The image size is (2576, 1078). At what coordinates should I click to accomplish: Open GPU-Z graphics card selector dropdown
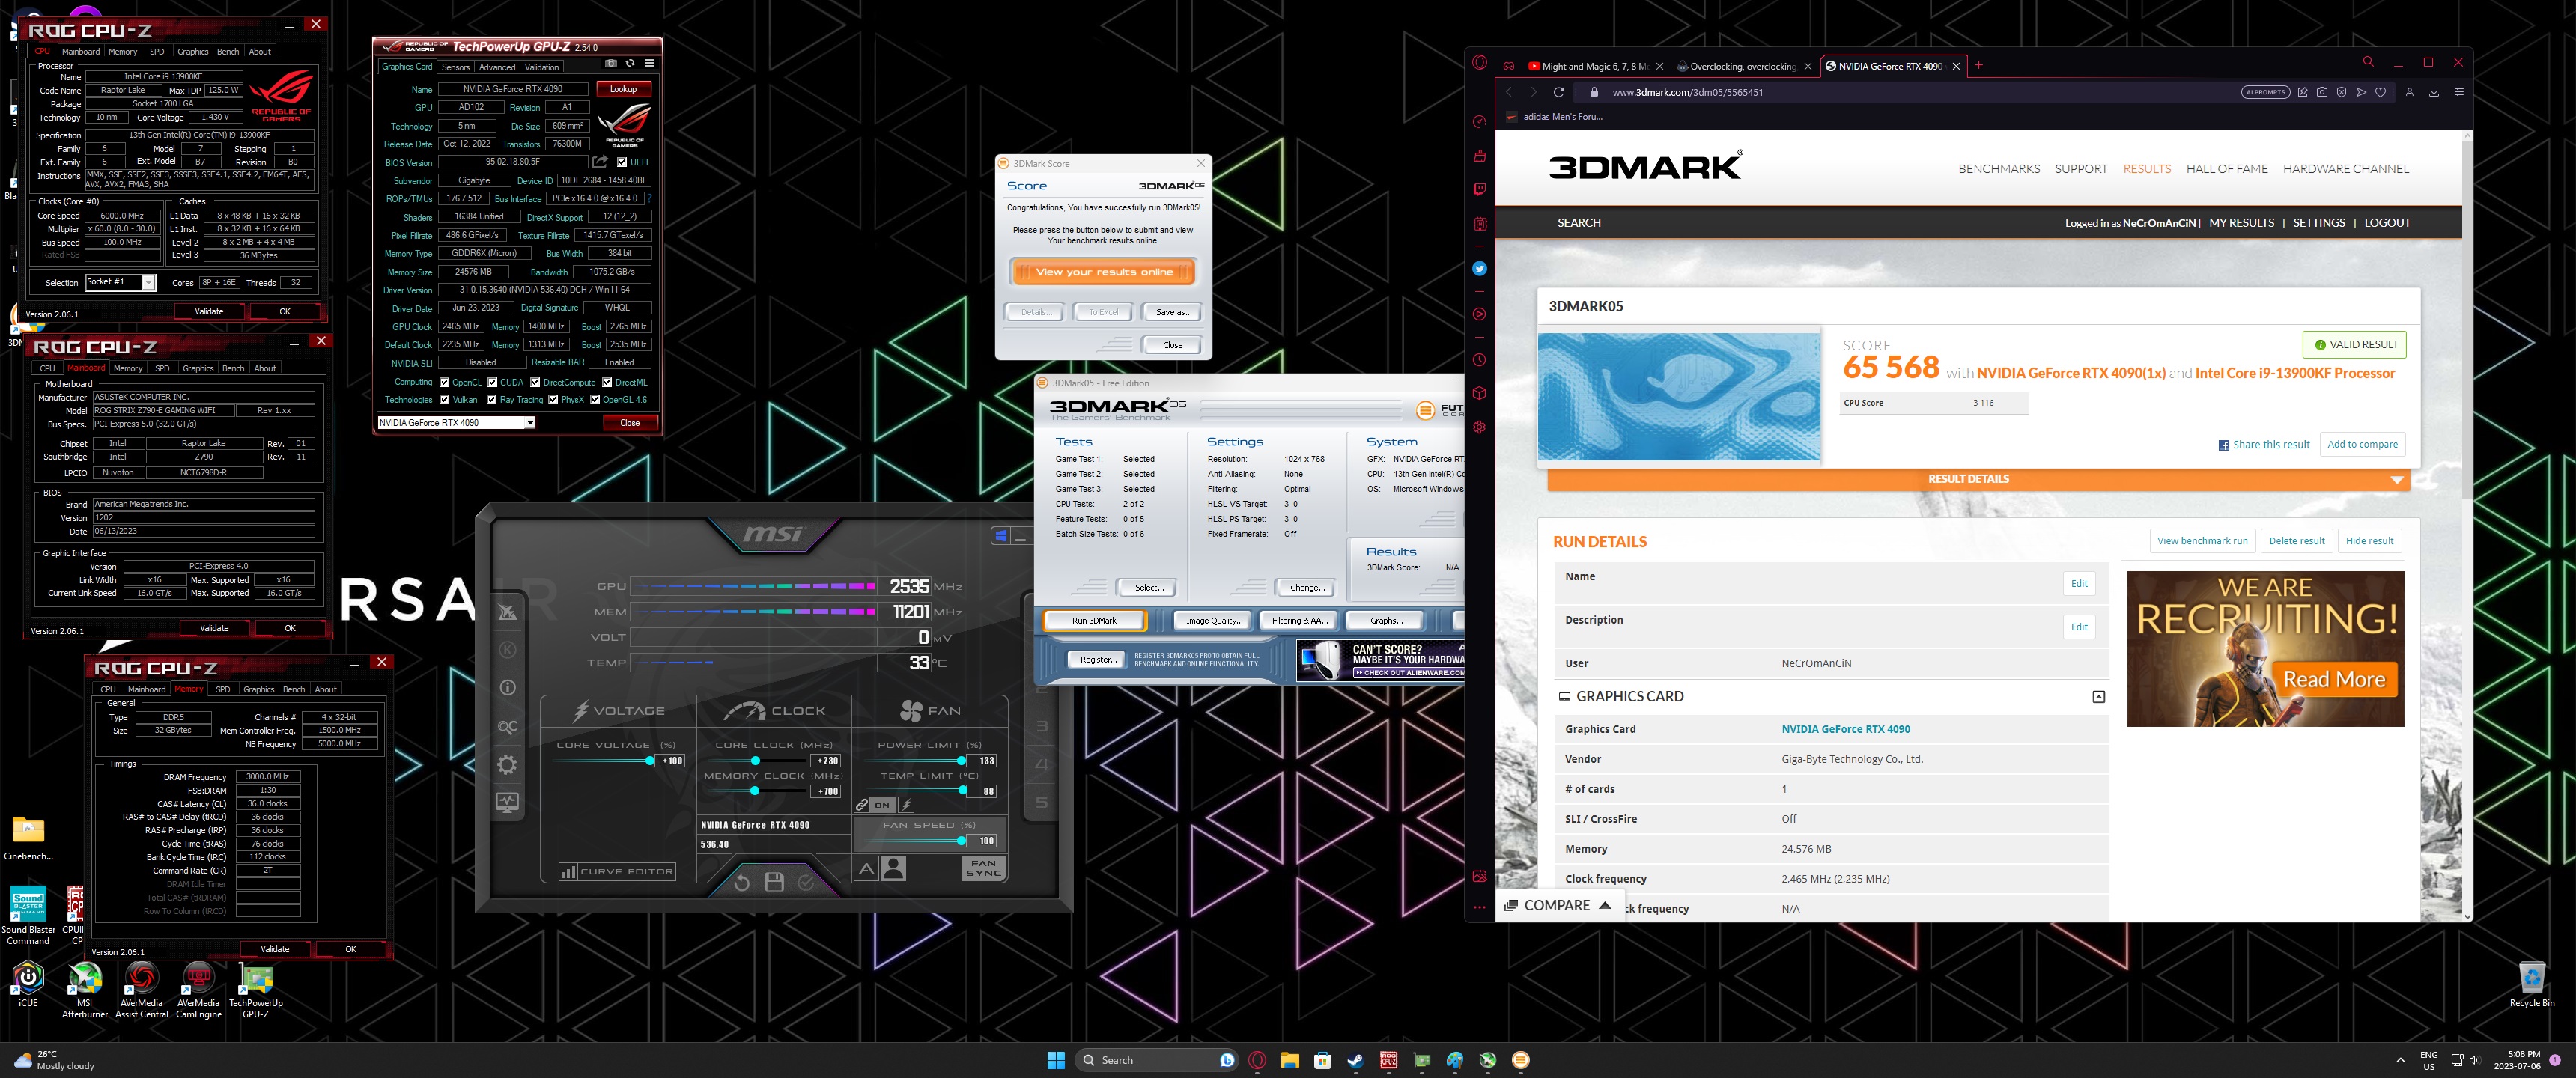point(530,422)
